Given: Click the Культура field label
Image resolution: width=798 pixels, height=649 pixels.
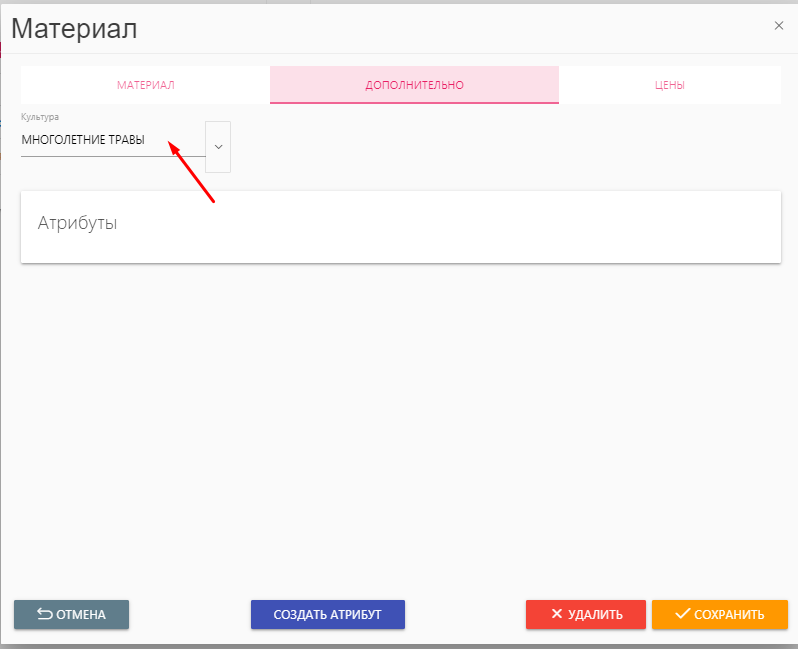Looking at the screenshot, I should click(40, 117).
